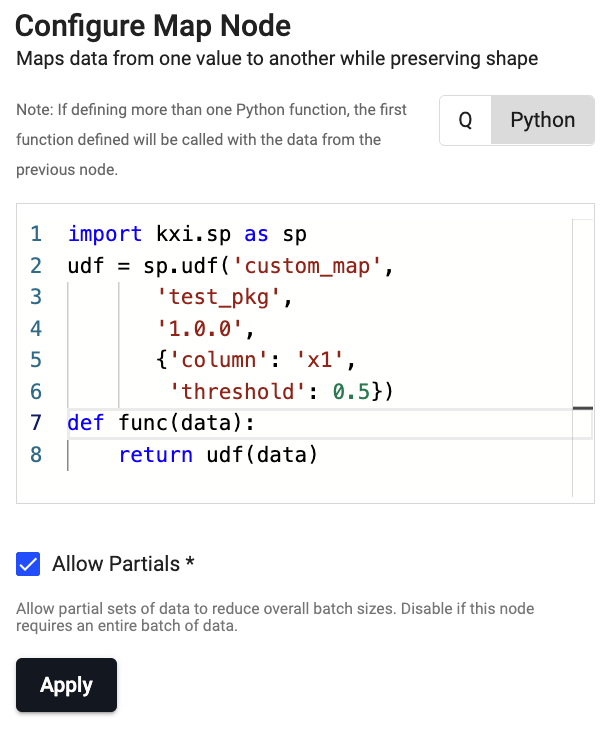Click line number 7 in the gutter
Image resolution: width=610 pixels, height=739 pixels.
coord(36,423)
